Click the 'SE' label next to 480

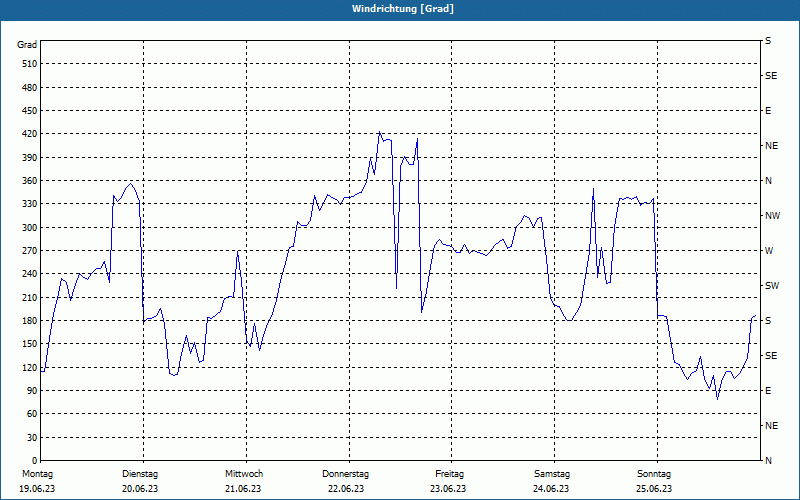pos(771,76)
